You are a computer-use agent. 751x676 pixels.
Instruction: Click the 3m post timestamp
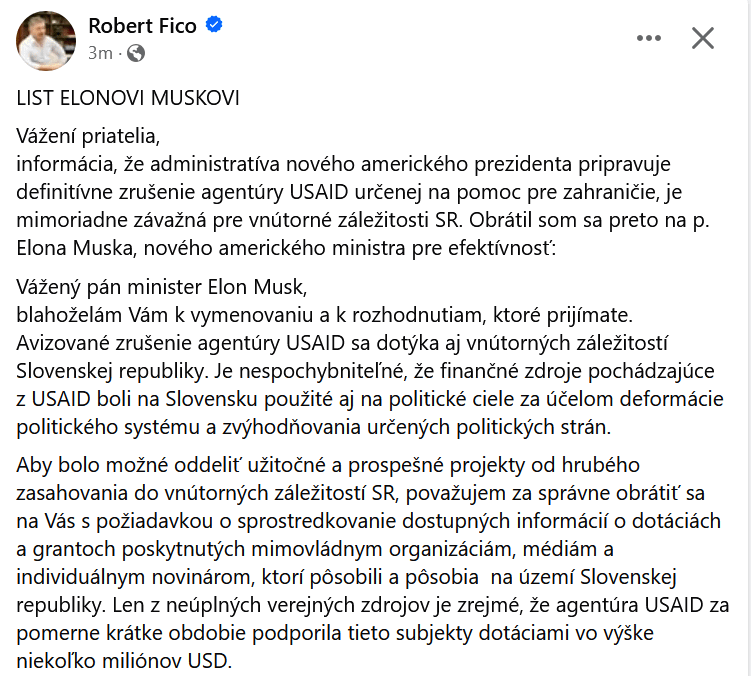(x=100, y=53)
